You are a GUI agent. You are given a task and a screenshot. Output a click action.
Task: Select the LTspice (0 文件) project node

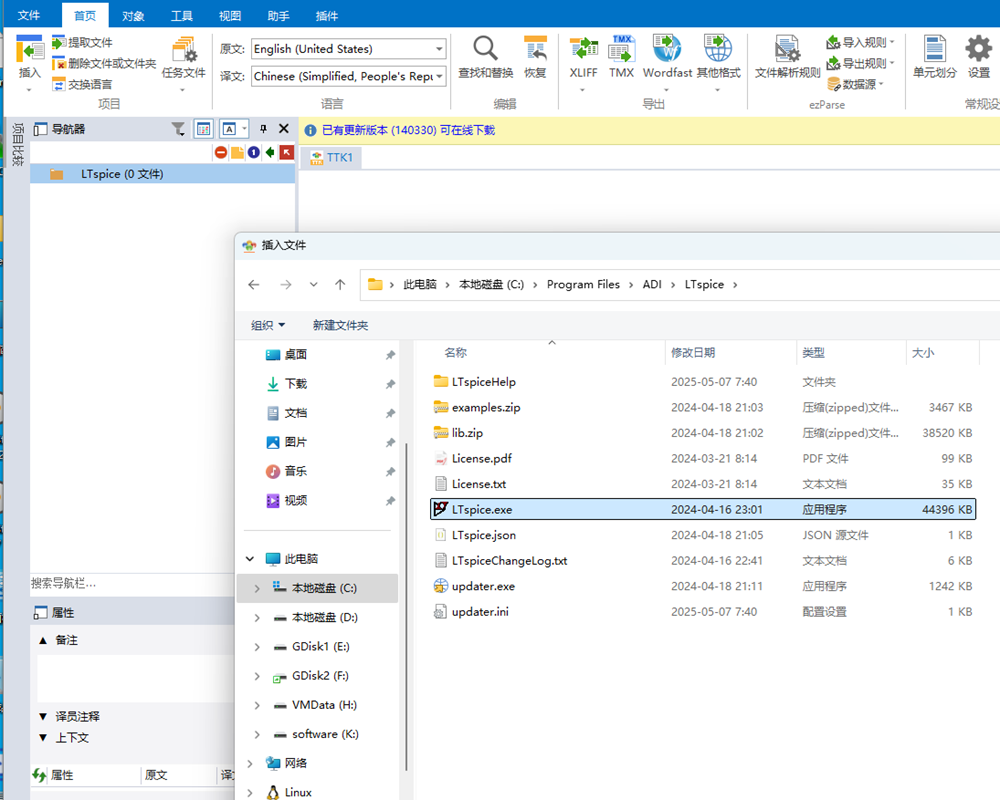163,174
